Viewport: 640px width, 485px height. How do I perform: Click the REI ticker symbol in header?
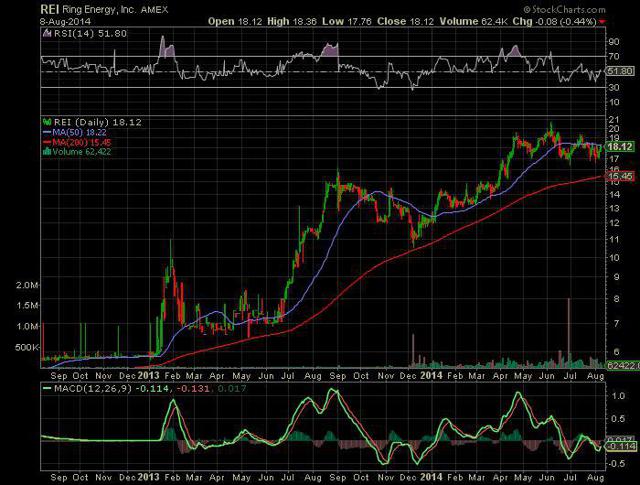[49, 9]
